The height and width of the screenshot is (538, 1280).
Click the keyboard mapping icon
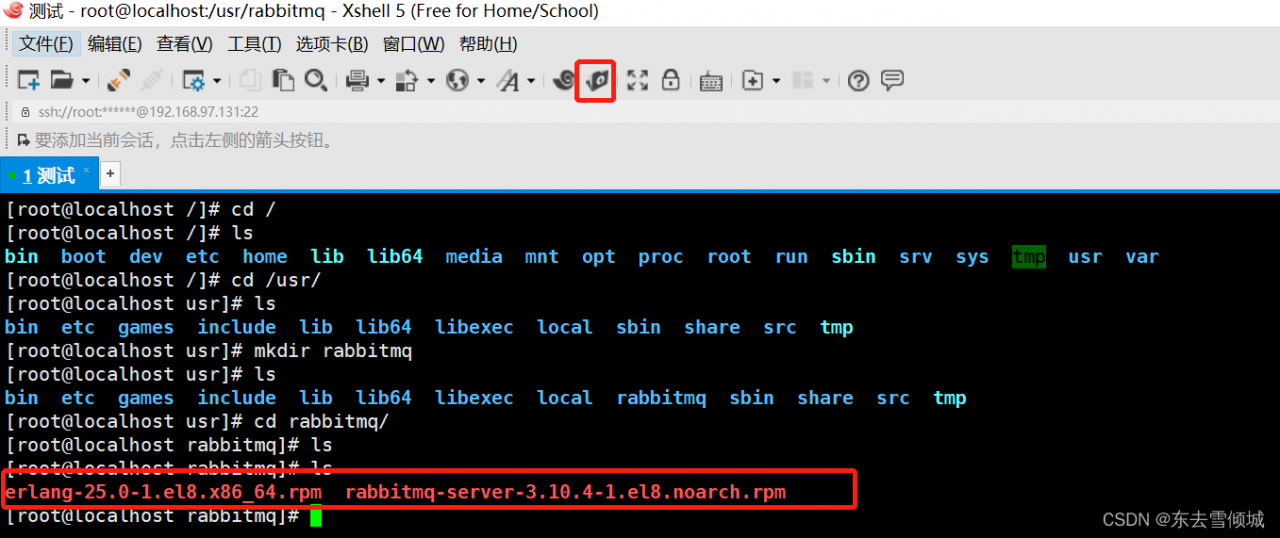(x=711, y=82)
